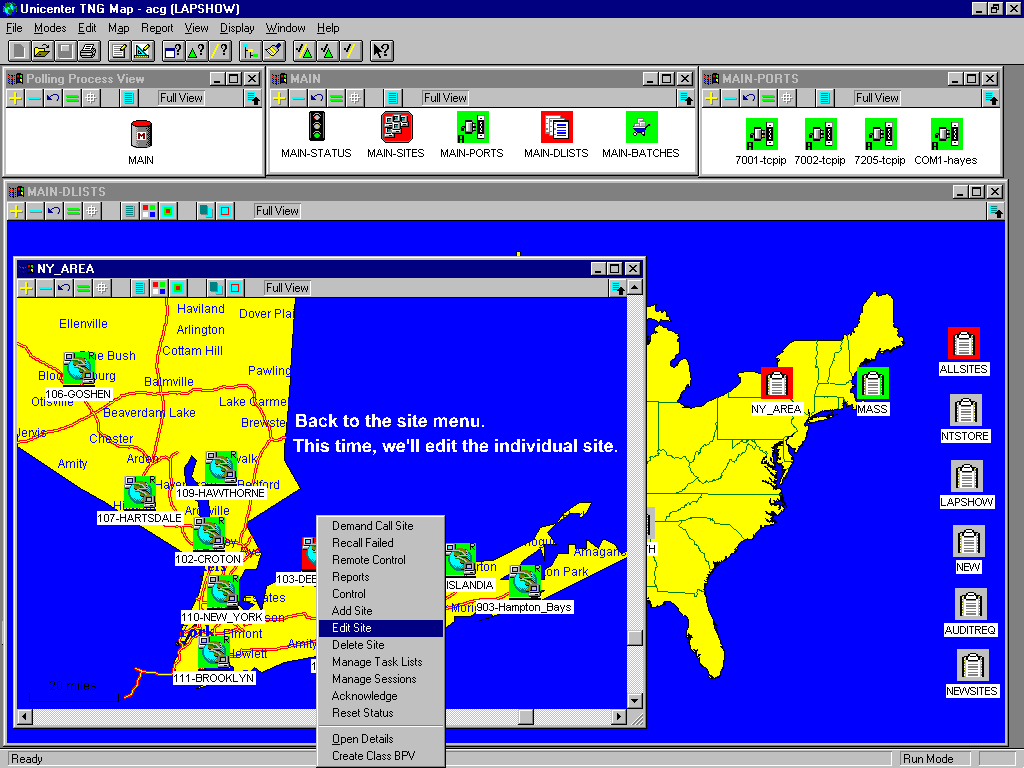Select the LAPSHOW clipboard icon
The height and width of the screenshot is (768, 1024).
coord(967,476)
